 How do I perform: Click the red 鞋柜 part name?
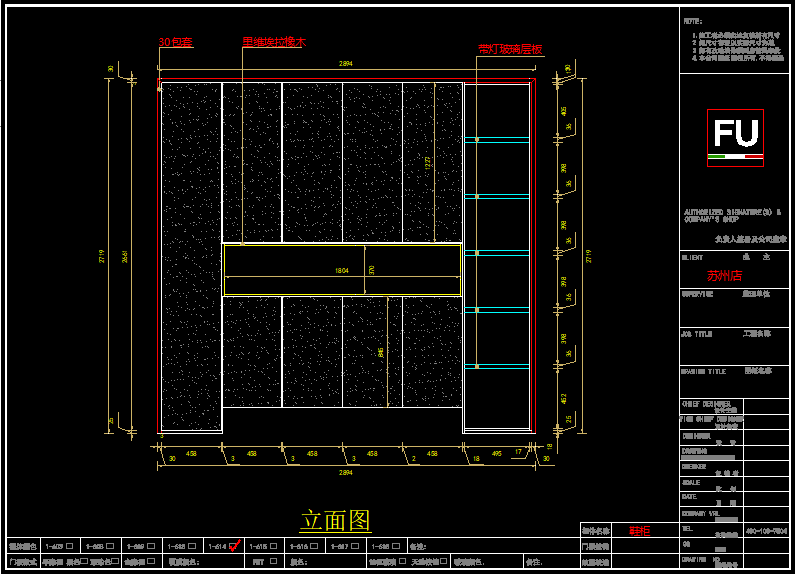pos(639,531)
